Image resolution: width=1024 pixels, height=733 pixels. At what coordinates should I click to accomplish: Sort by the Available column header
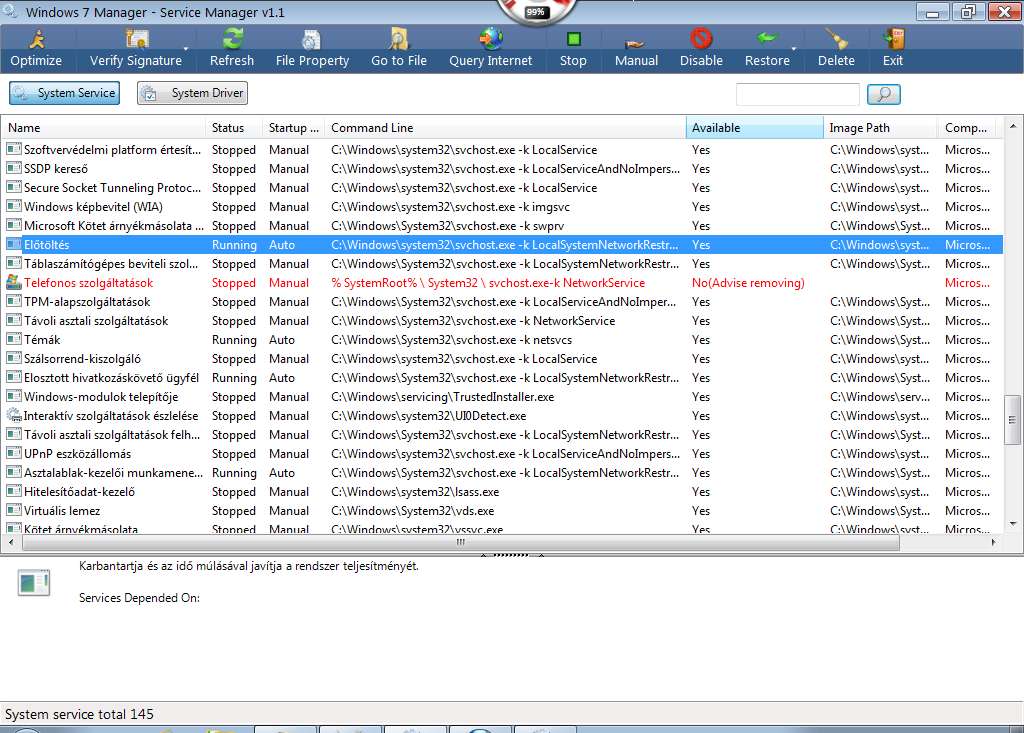pyautogui.click(x=754, y=128)
